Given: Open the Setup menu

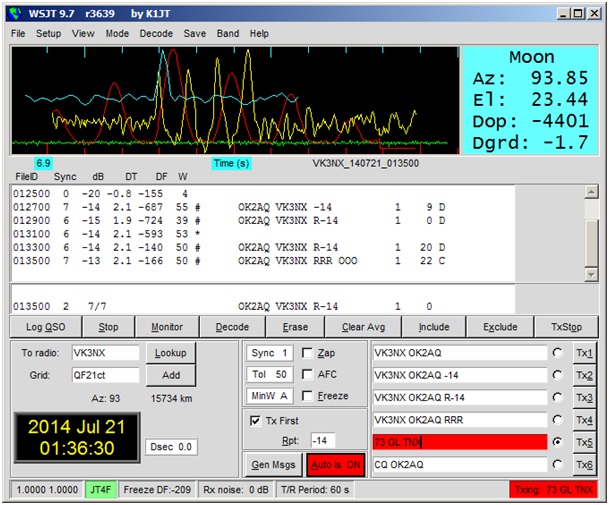Looking at the screenshot, I should pos(49,34).
